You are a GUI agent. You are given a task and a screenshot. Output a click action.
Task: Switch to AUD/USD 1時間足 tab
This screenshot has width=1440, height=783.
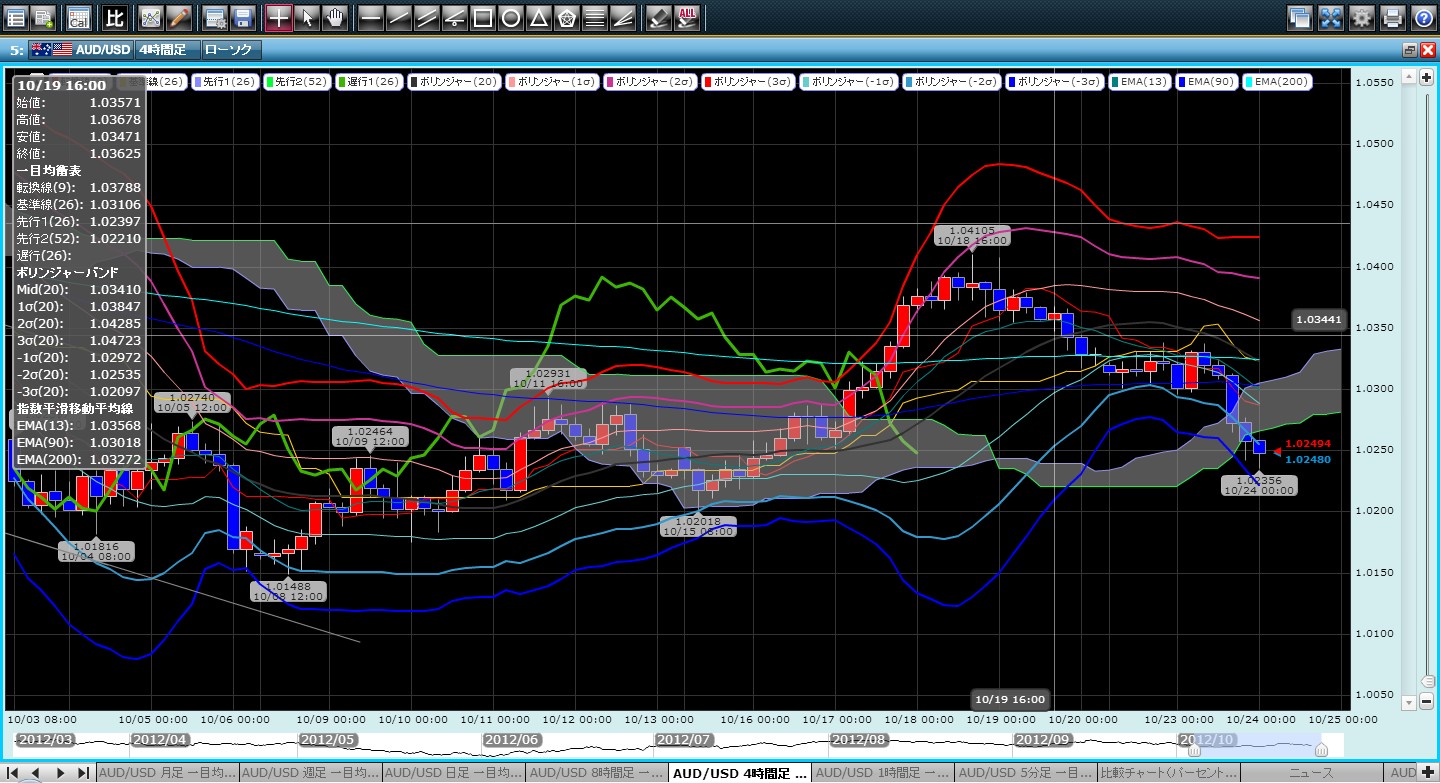click(882, 773)
